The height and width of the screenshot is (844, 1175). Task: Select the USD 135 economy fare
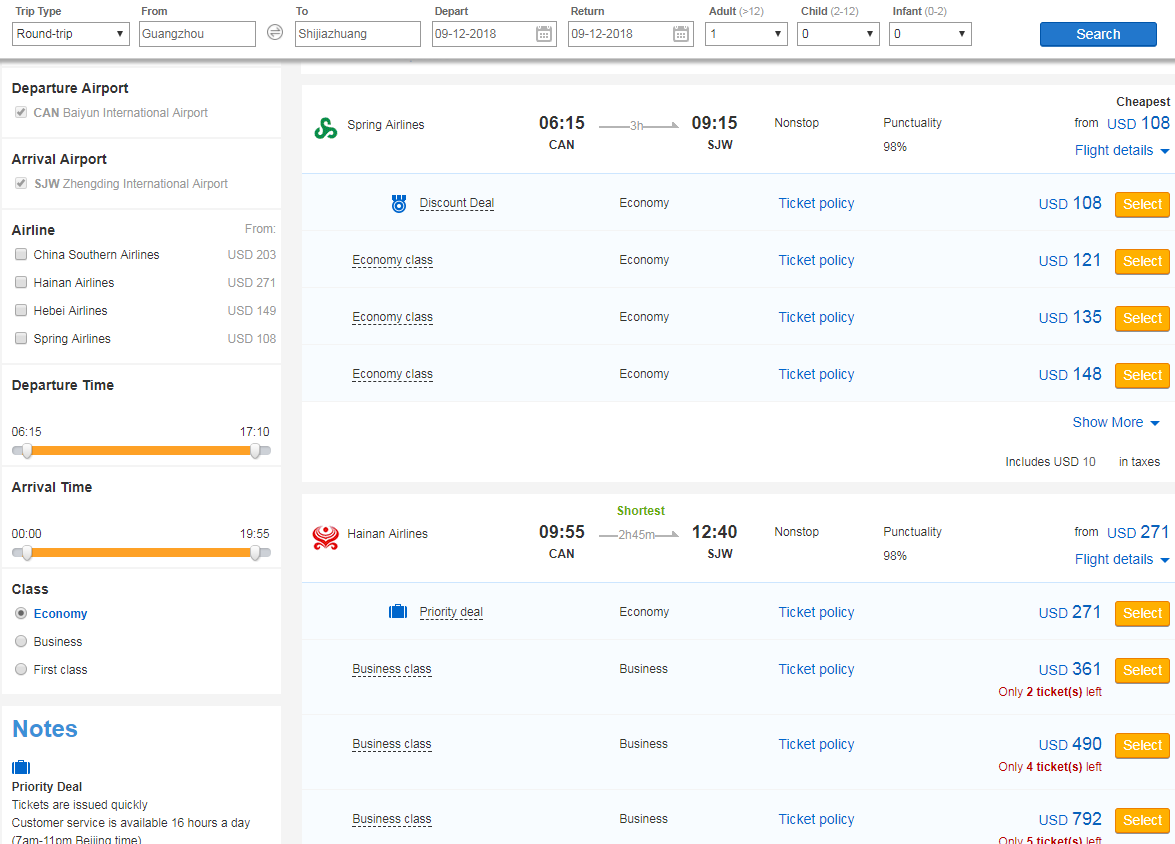pos(1142,318)
